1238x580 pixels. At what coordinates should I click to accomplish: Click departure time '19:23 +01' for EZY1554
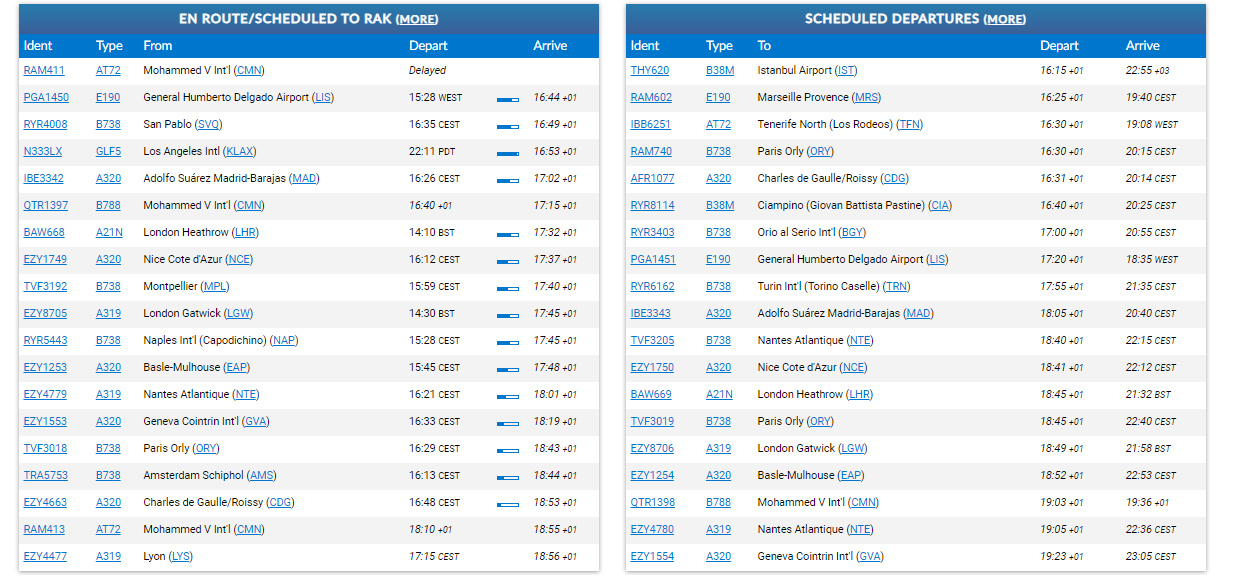1061,557
